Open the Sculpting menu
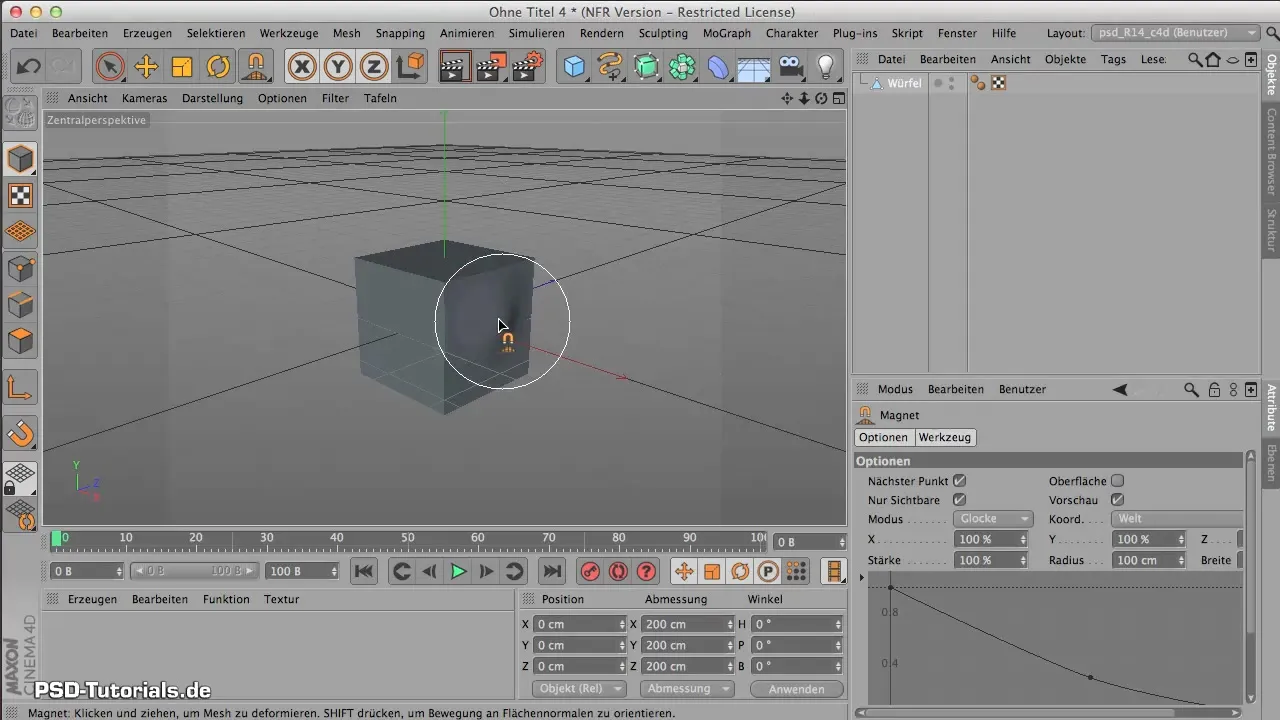 pos(663,33)
